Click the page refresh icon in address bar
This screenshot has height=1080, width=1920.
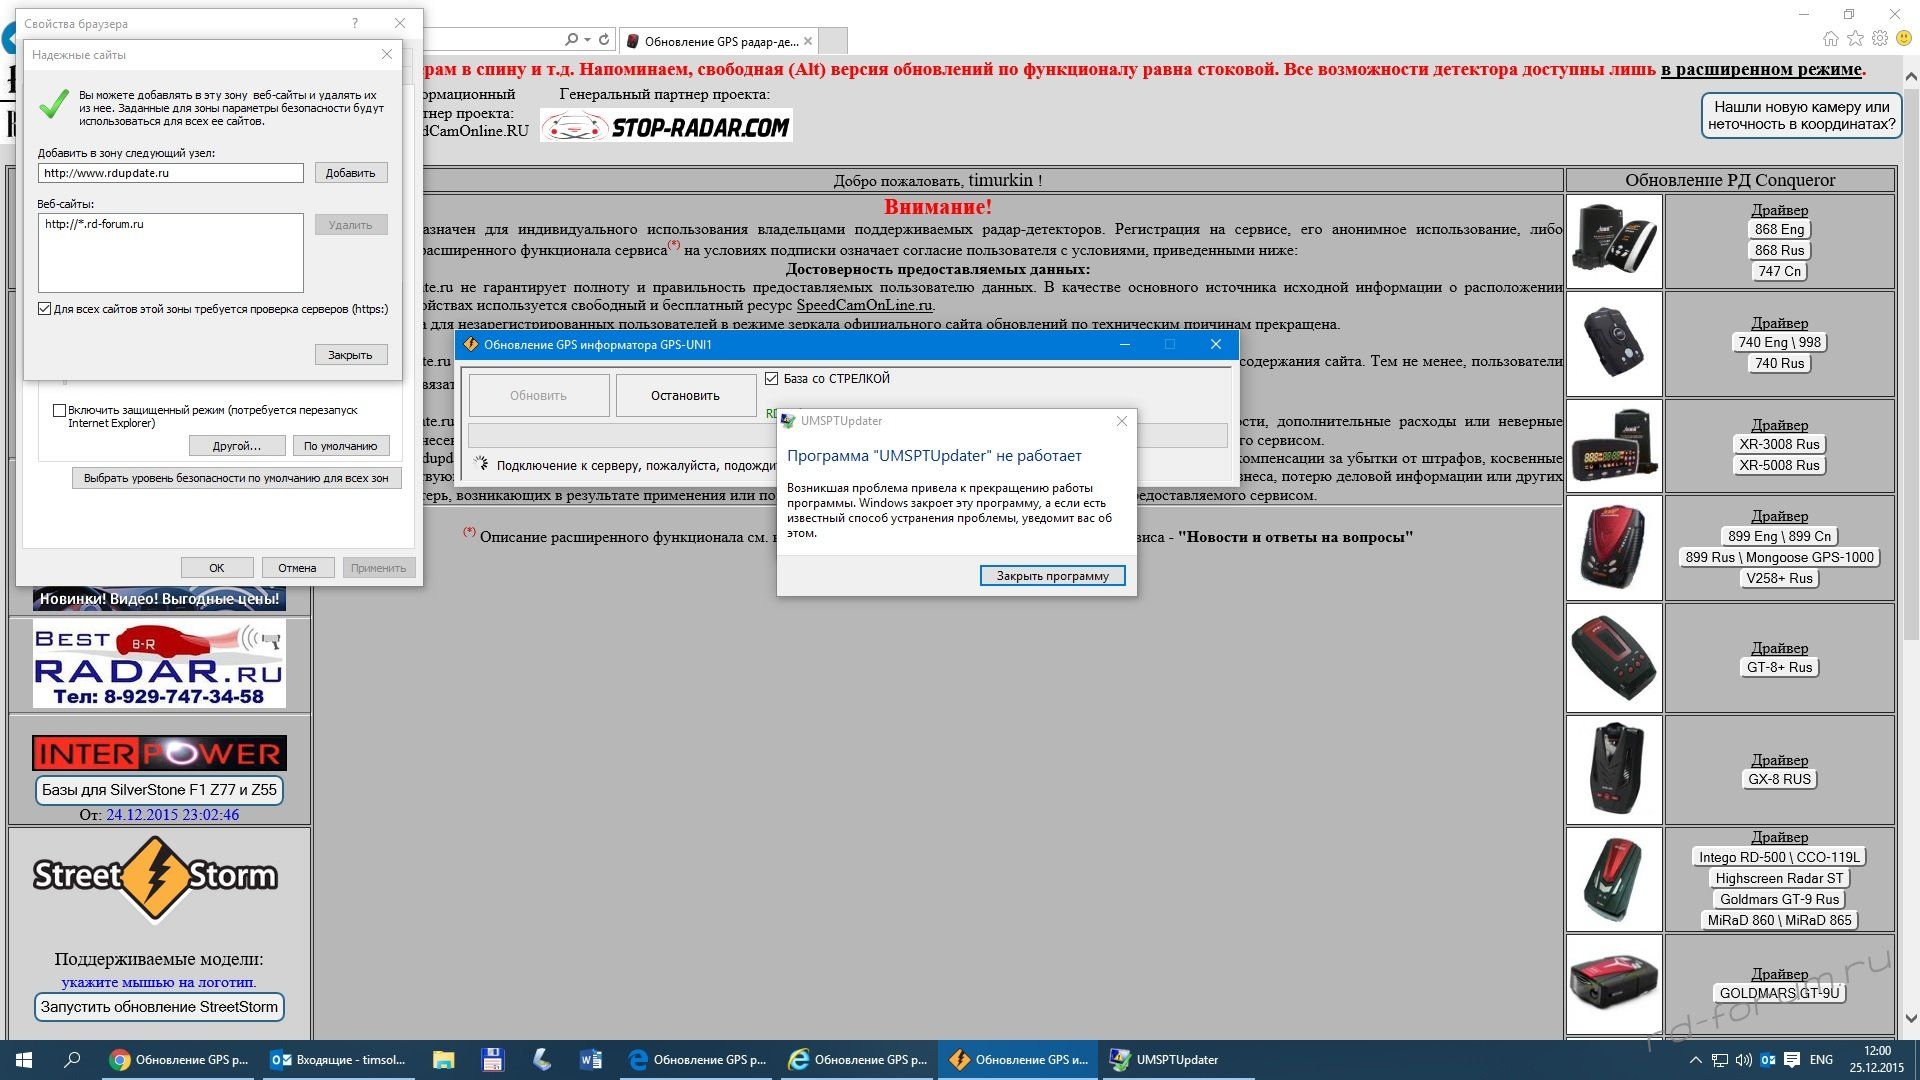coord(604,40)
